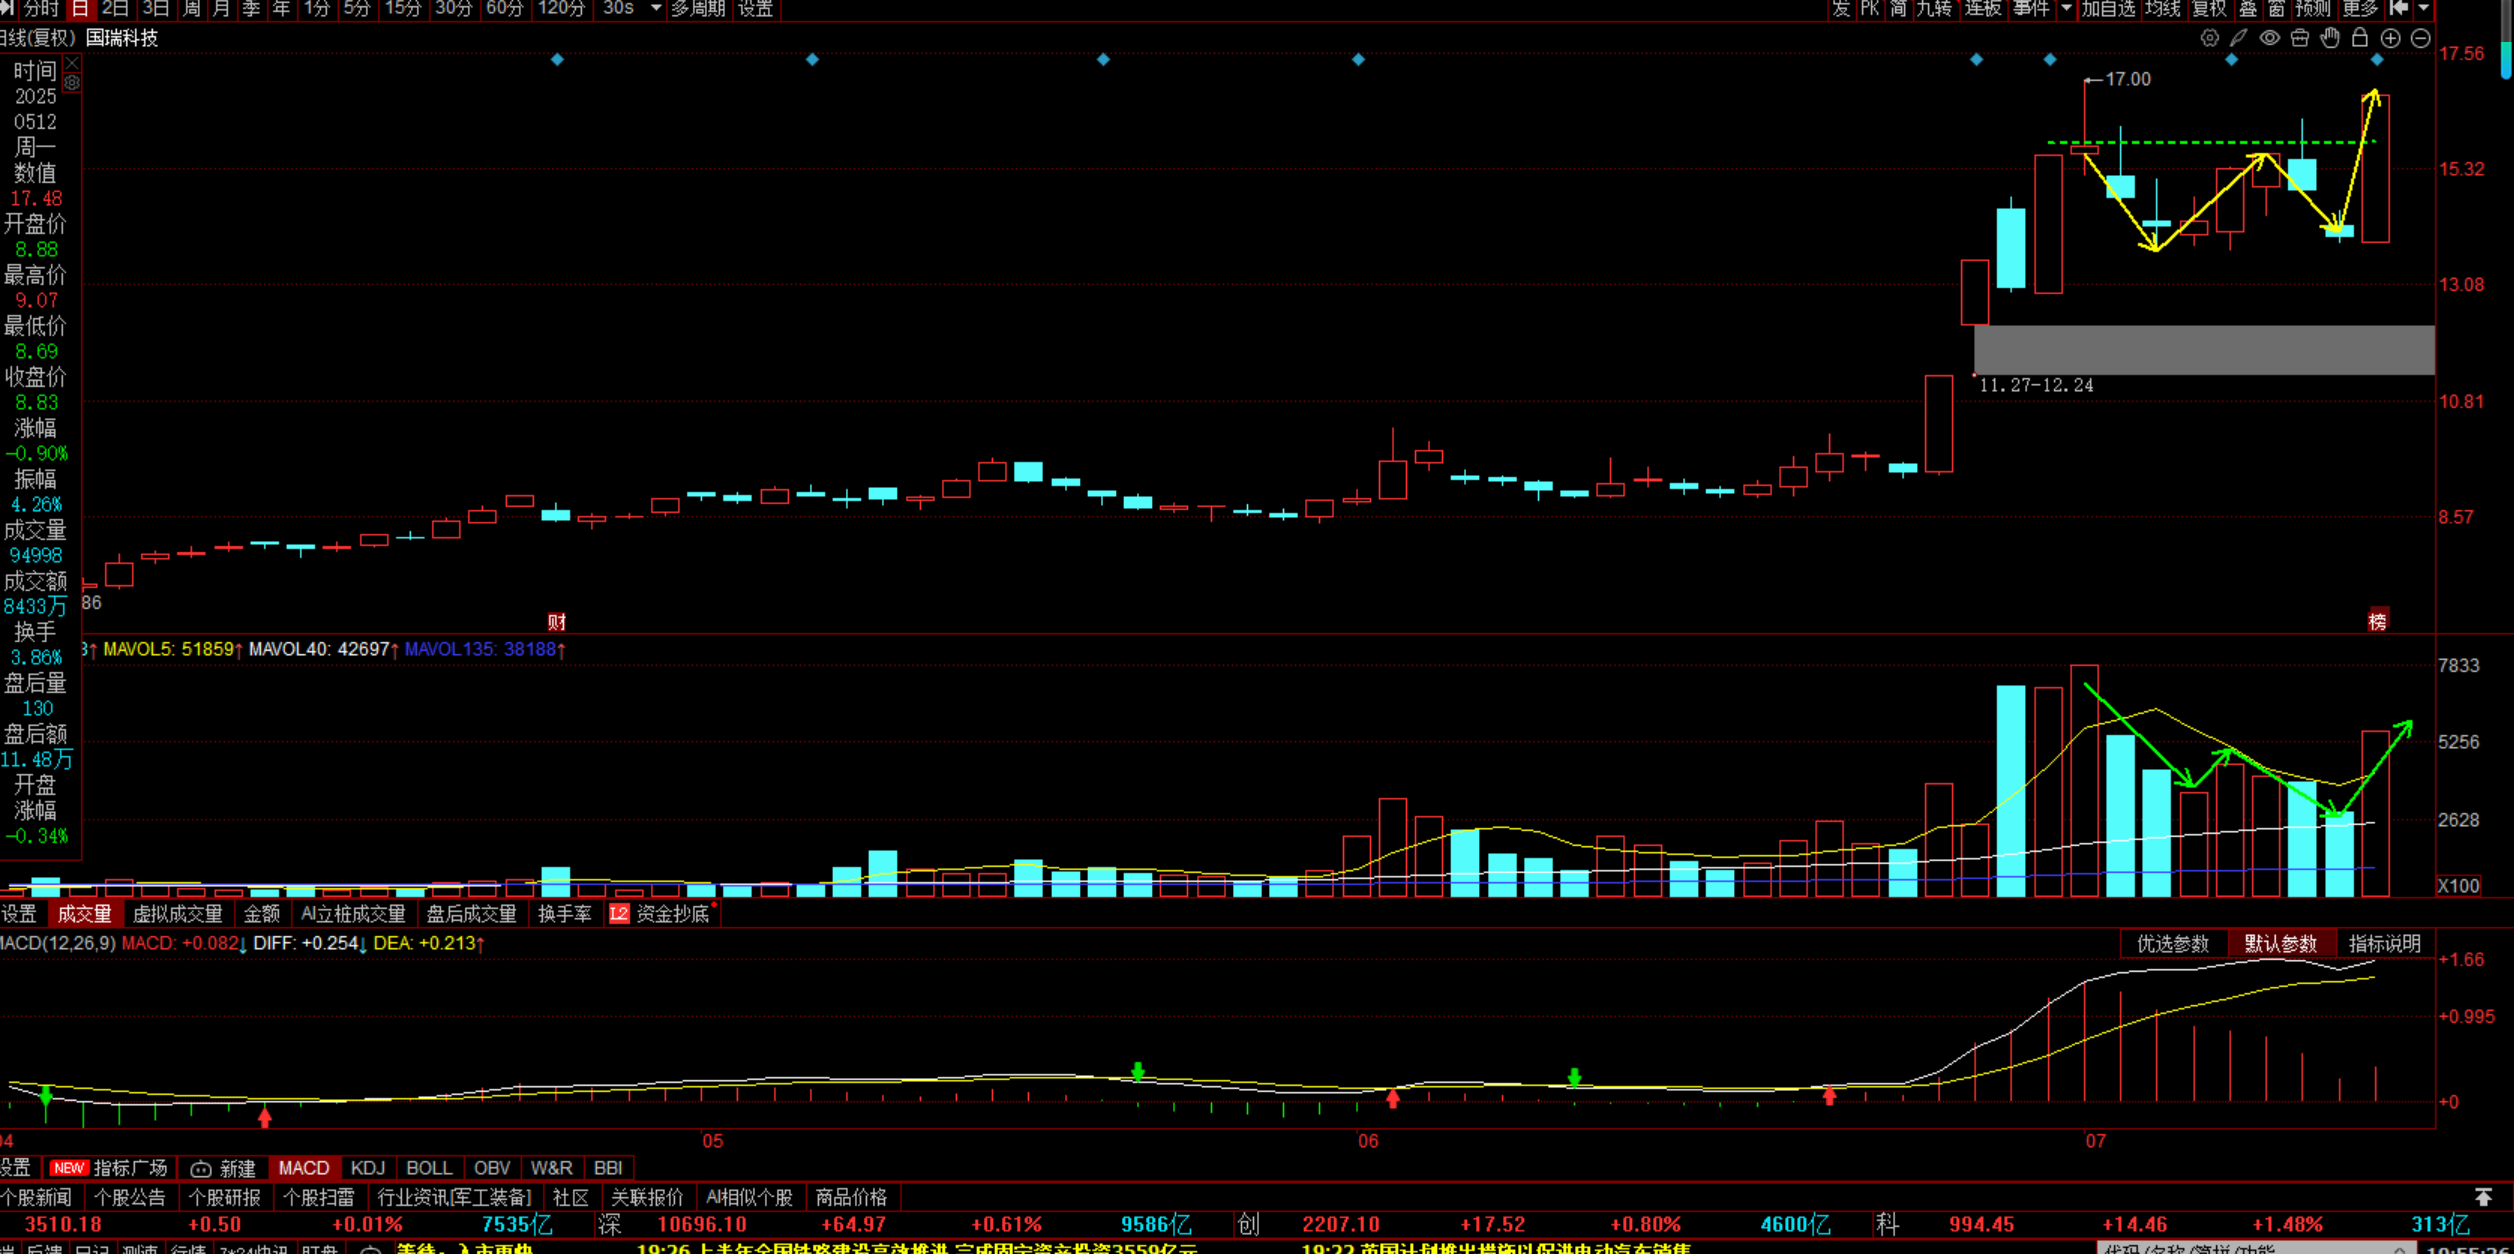
Task: Select the 60分 period
Action: (505, 8)
